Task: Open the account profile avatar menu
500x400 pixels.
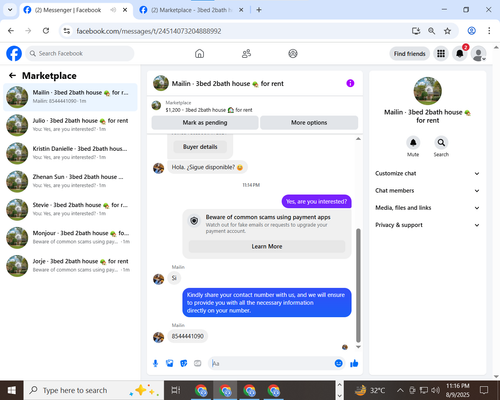Action: (479, 54)
